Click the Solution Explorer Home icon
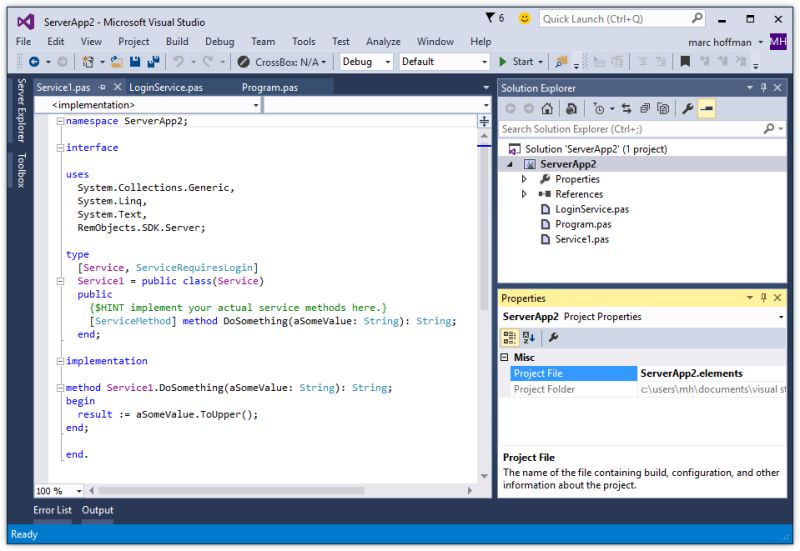Viewport: 800px width, 551px height. tap(547, 108)
